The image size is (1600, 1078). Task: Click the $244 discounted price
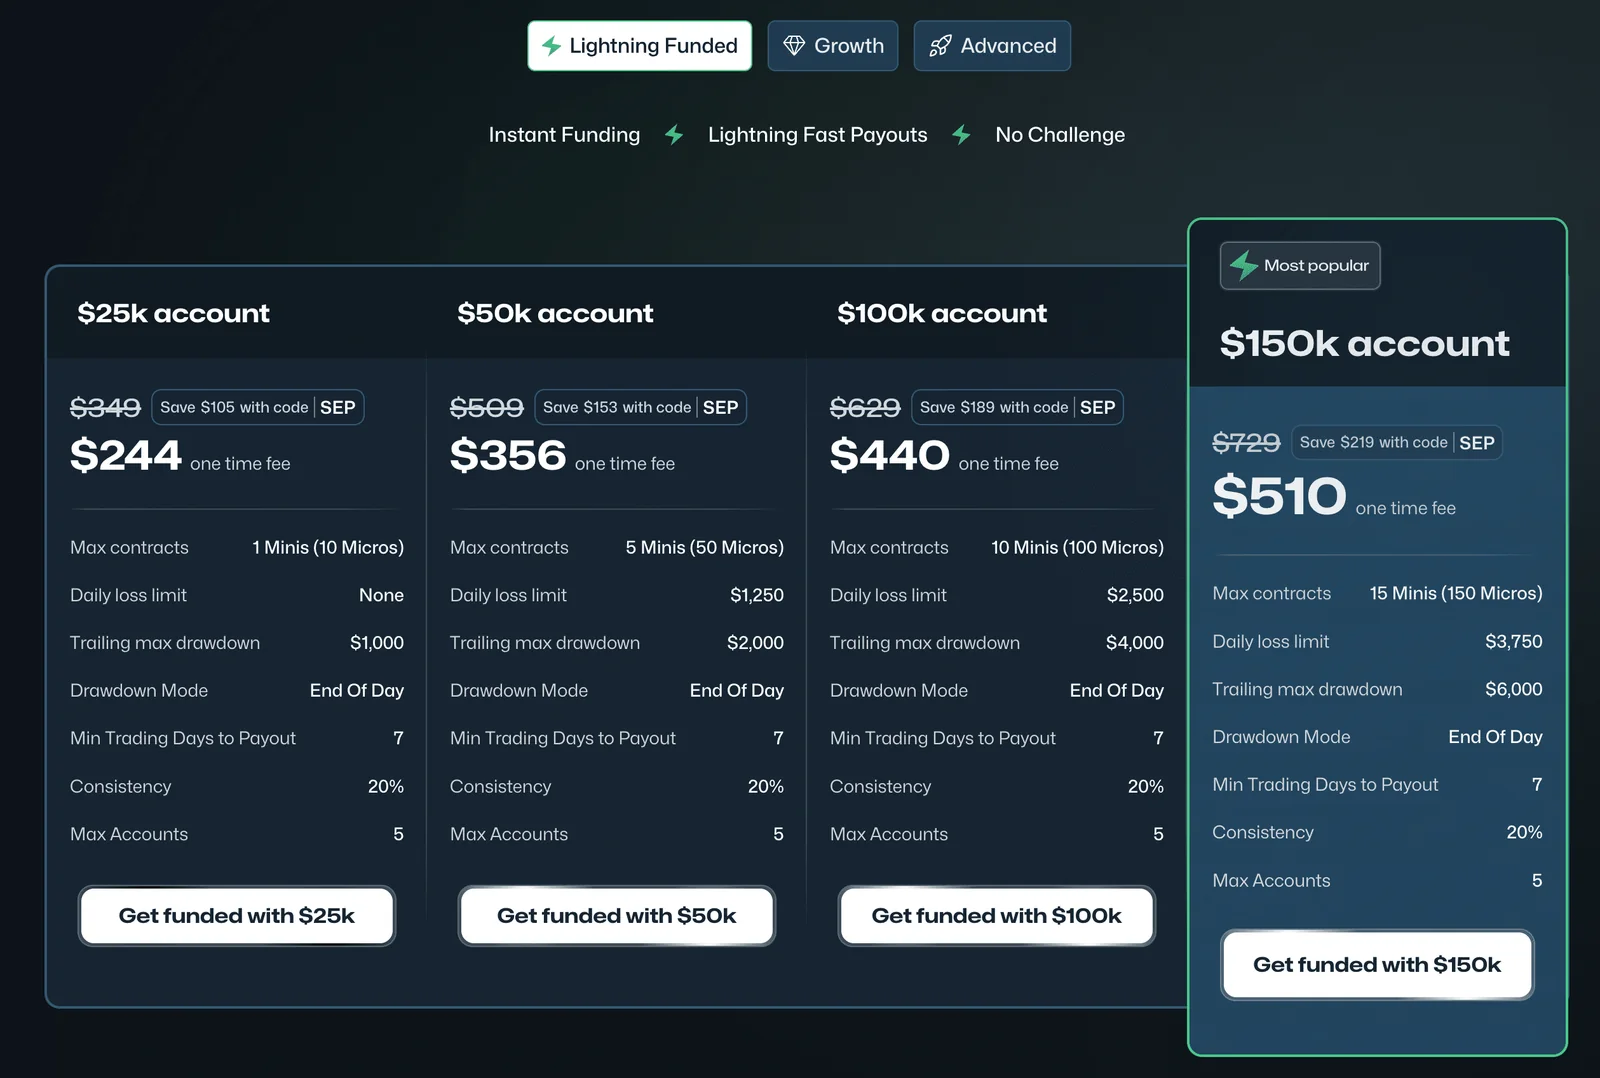coord(126,456)
